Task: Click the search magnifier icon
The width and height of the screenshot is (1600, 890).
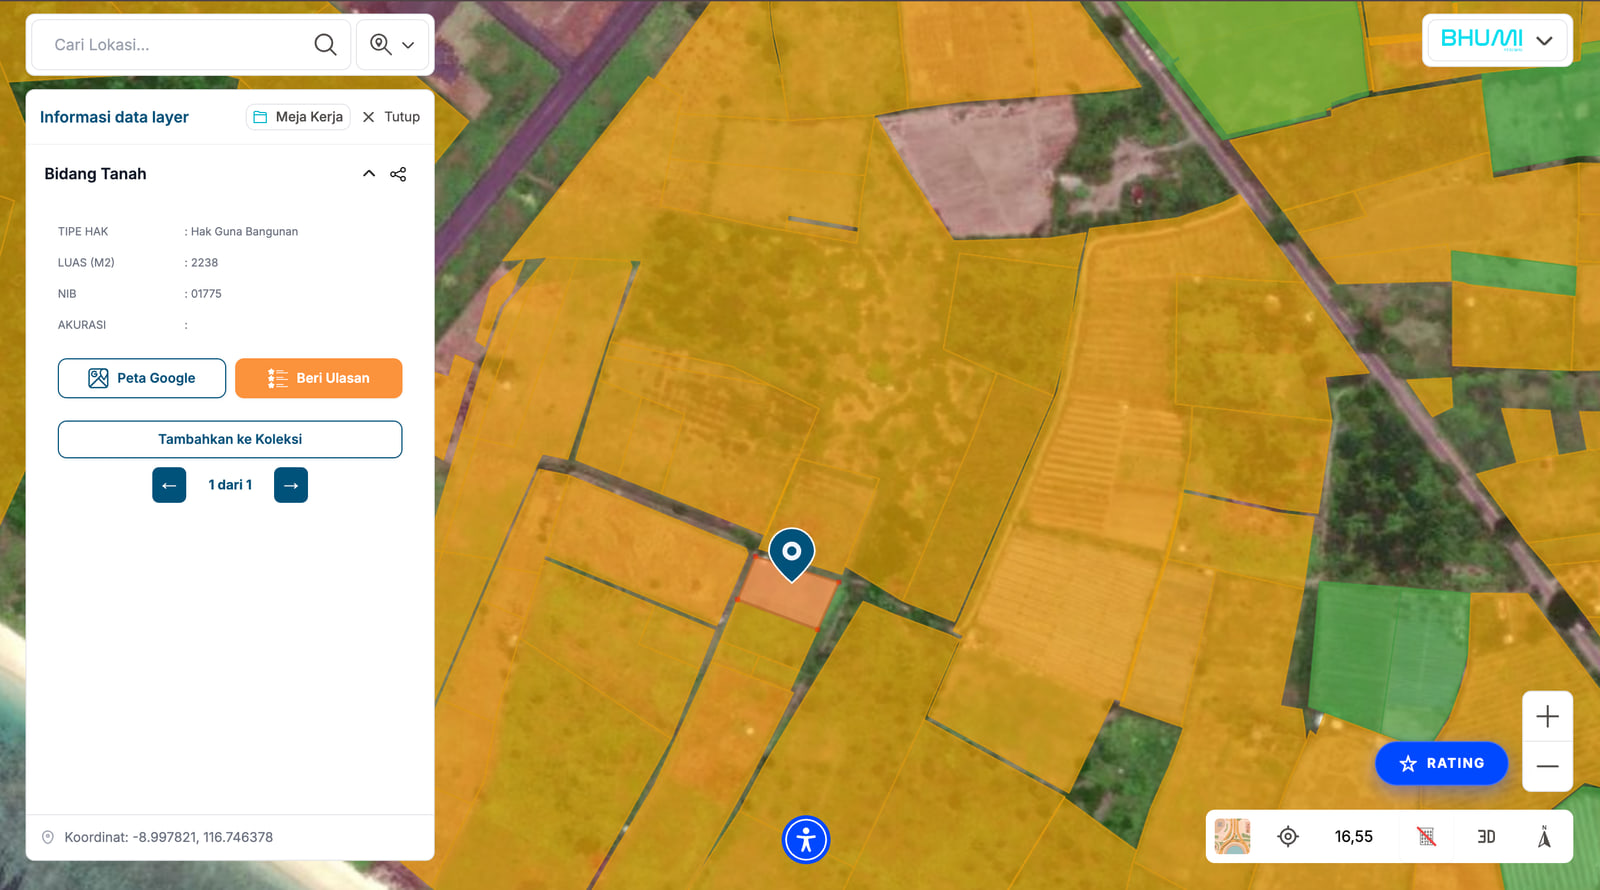Action: coord(325,44)
